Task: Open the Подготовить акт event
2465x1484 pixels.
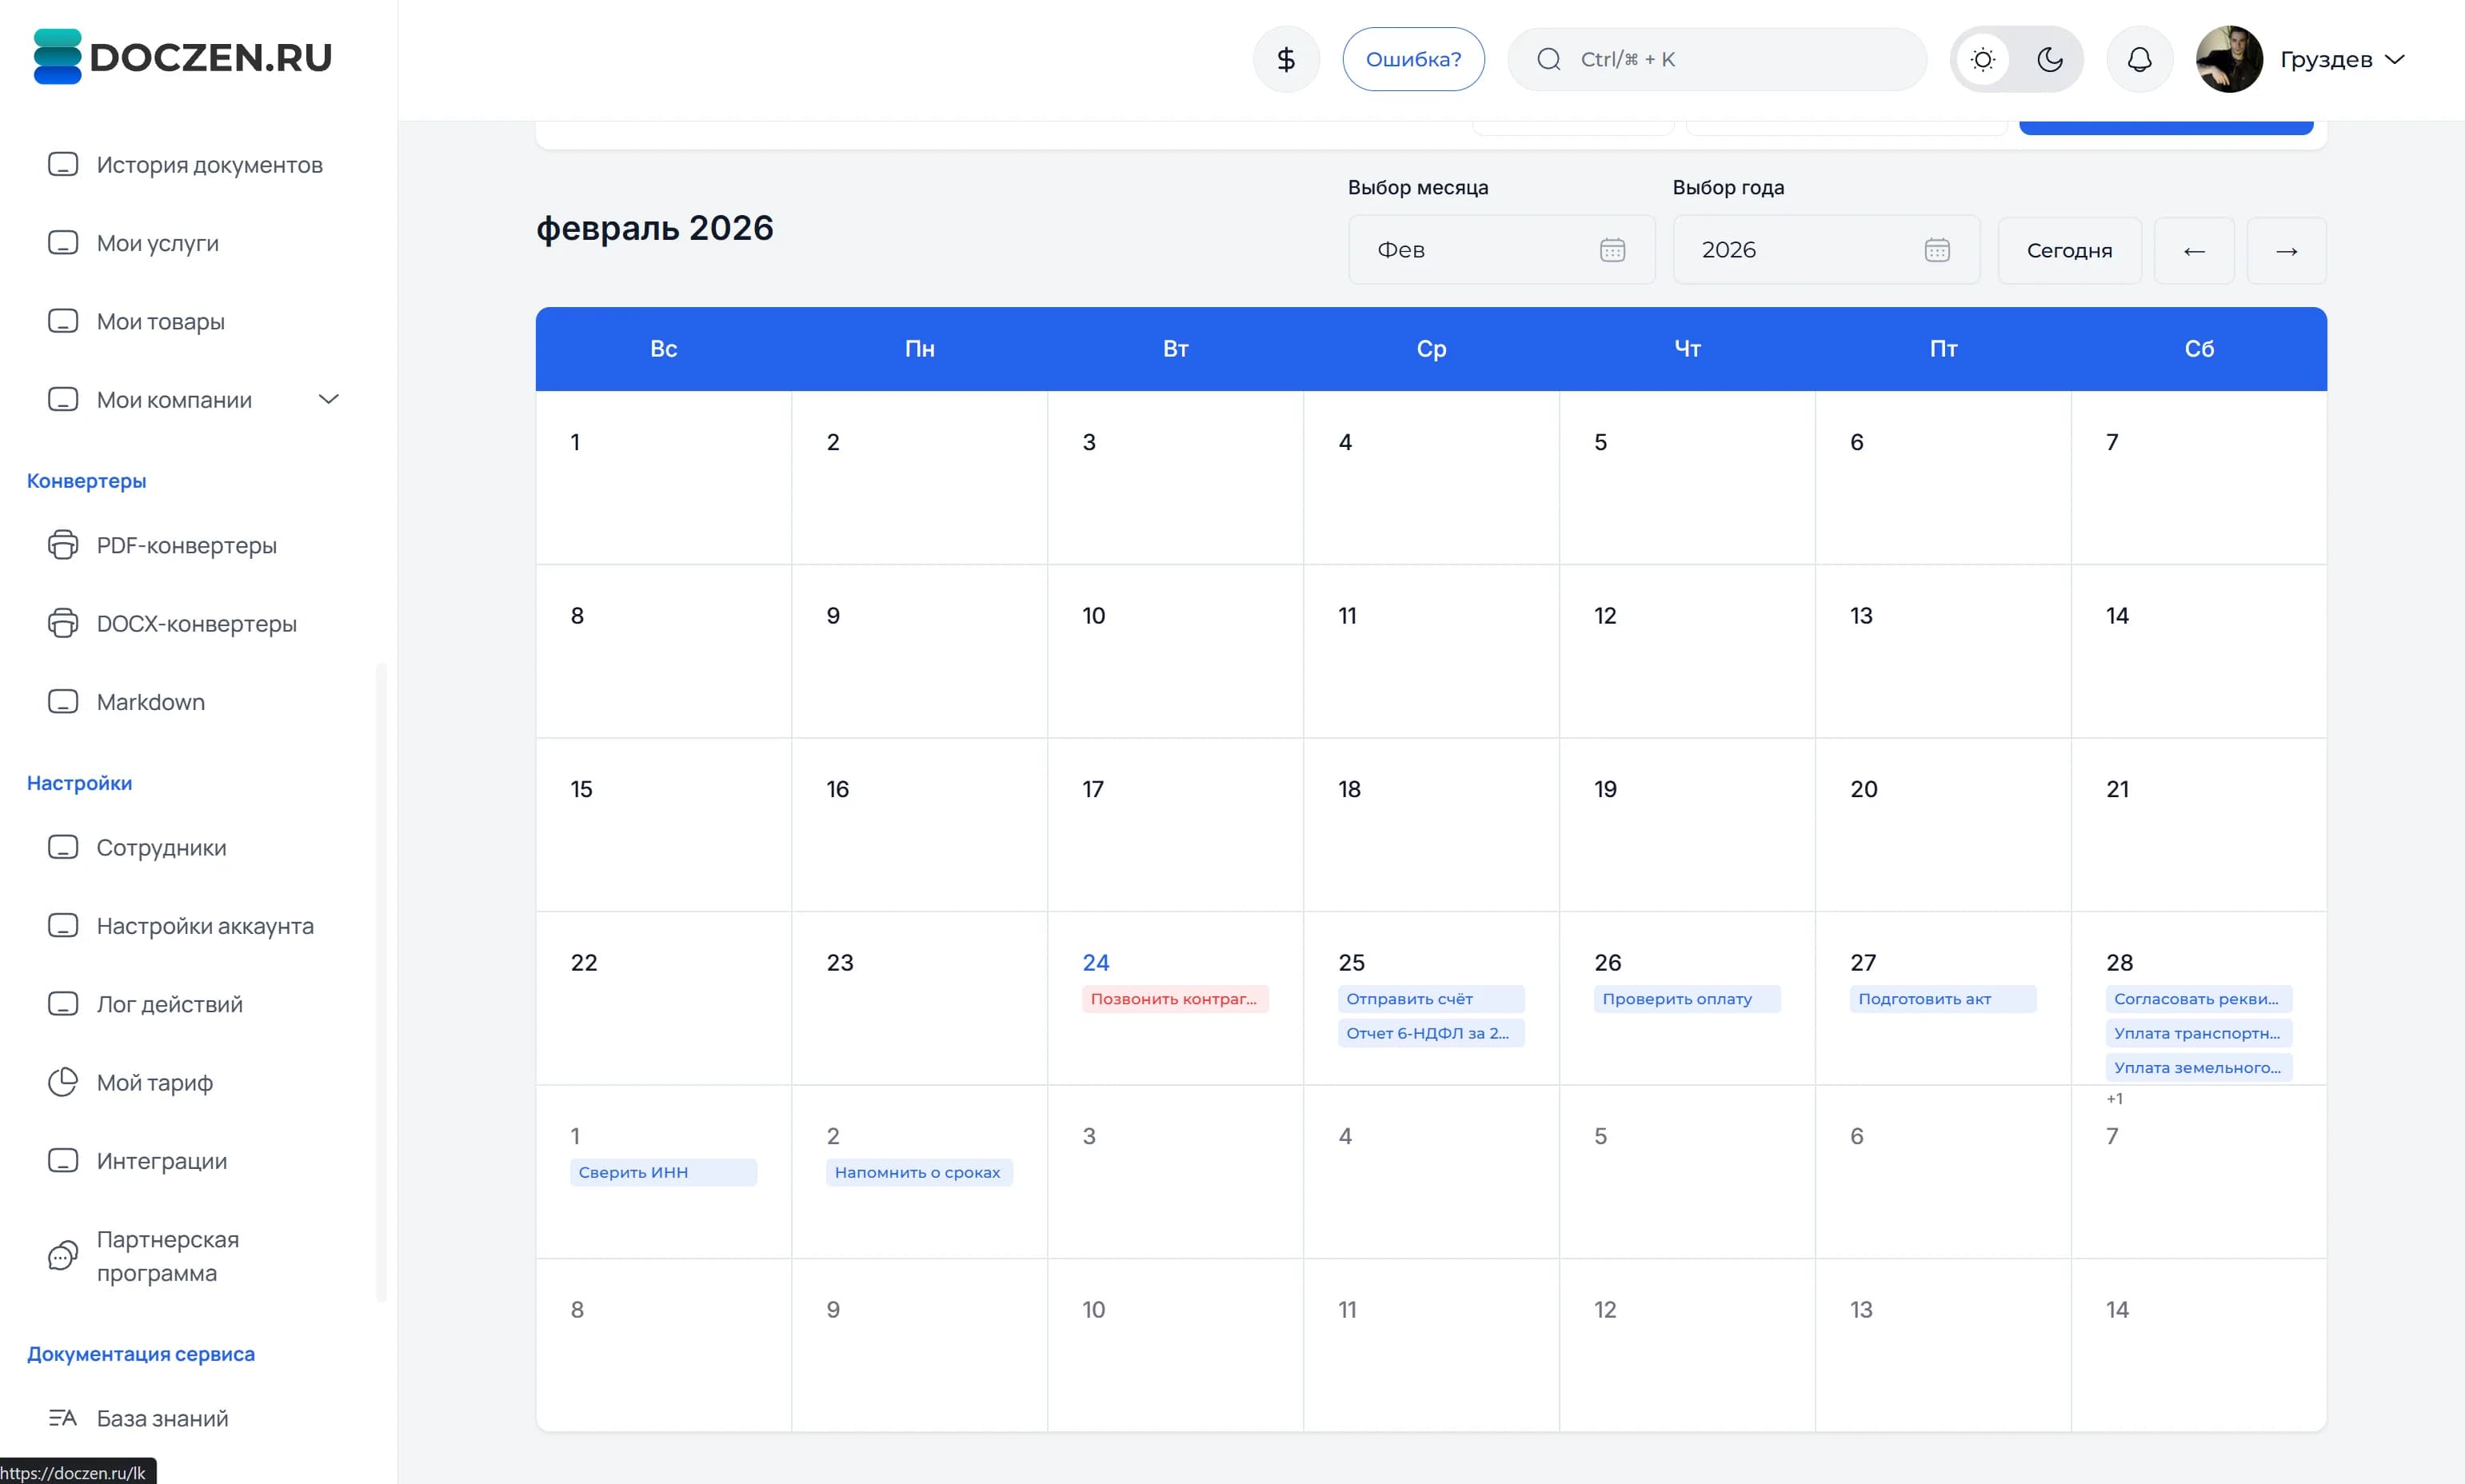Action: (1943, 998)
